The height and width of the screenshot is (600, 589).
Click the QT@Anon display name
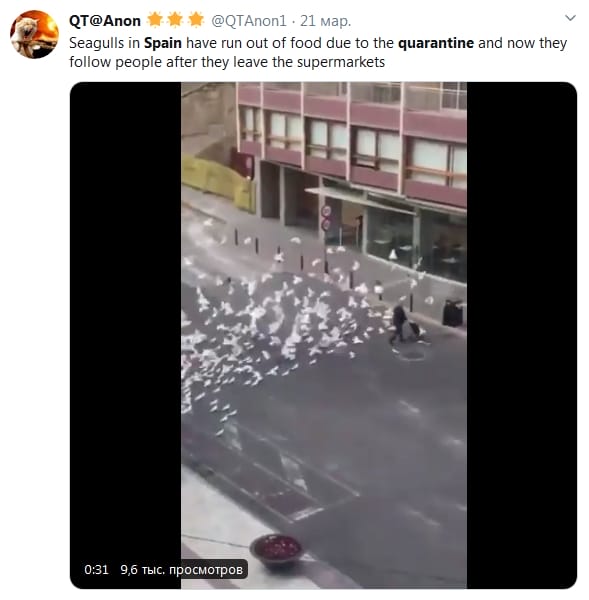tap(105, 21)
